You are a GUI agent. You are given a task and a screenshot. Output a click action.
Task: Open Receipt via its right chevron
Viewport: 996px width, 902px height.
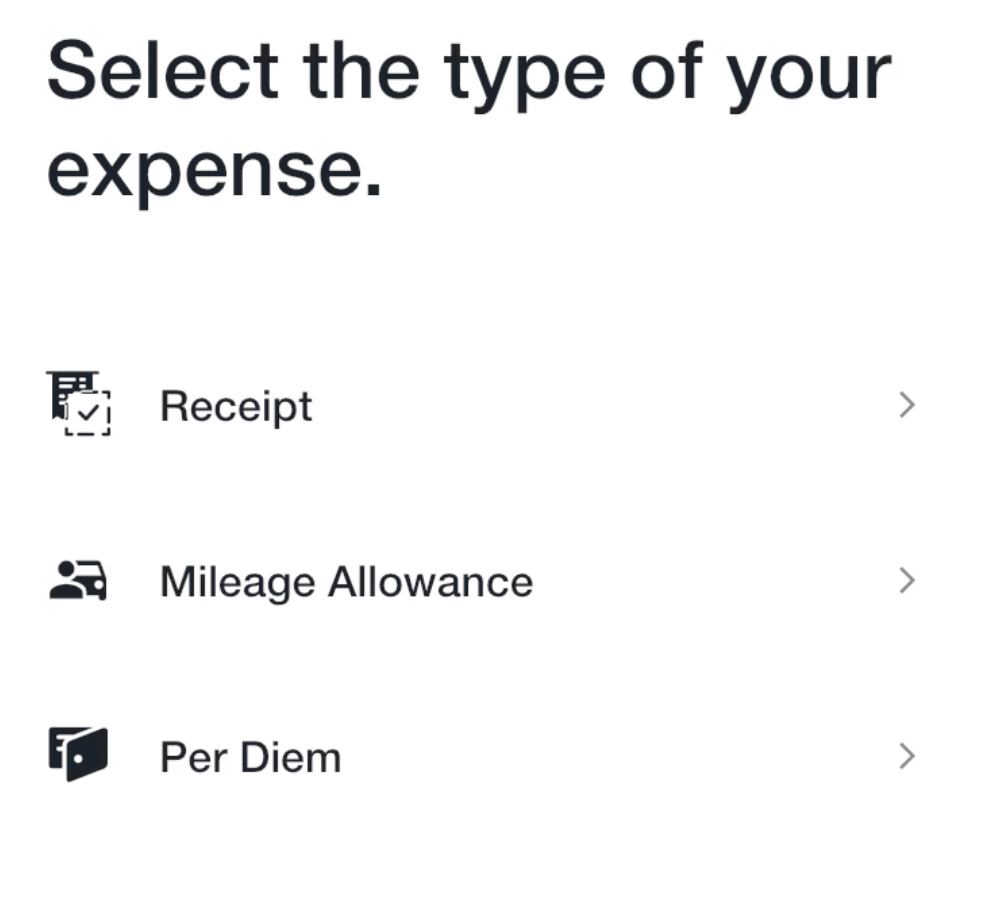pyautogui.click(x=907, y=405)
